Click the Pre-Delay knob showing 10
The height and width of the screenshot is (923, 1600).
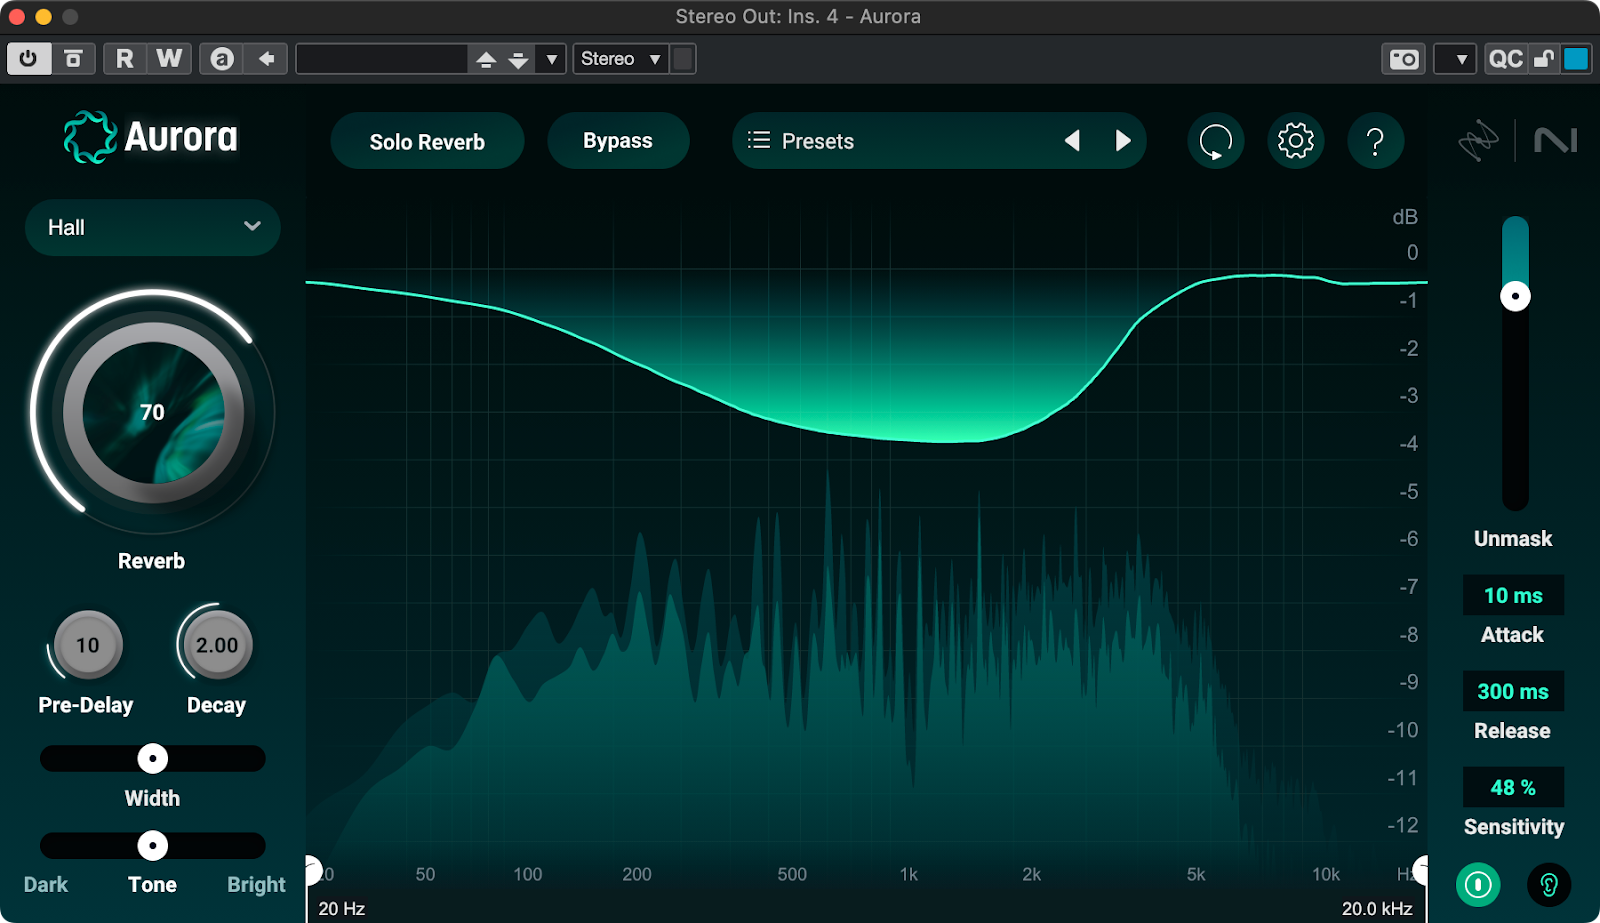(x=88, y=645)
